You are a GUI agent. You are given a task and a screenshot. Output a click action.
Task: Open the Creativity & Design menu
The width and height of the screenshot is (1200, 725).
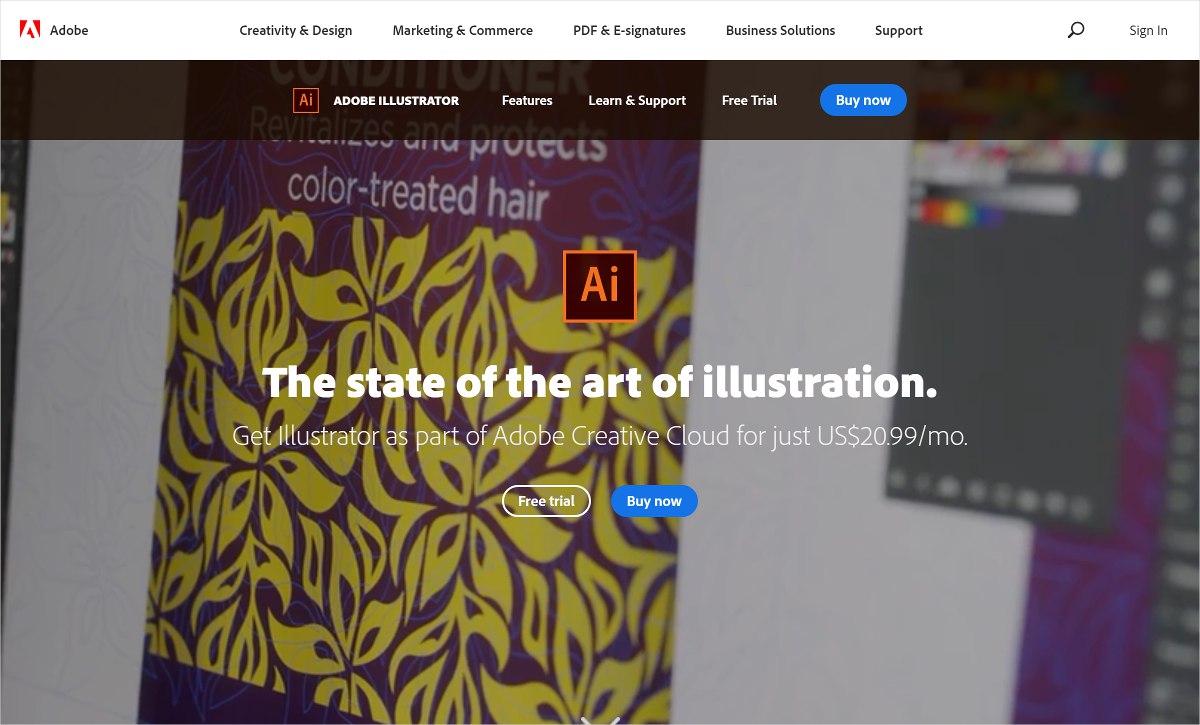pos(296,30)
